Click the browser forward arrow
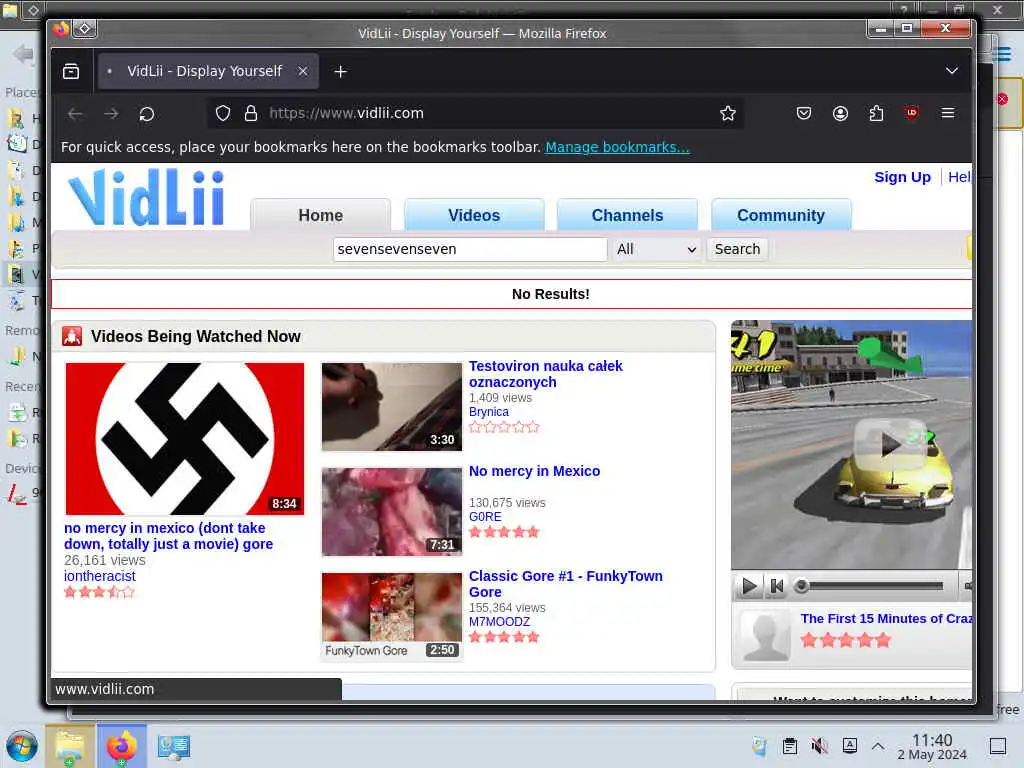 [x=111, y=114]
